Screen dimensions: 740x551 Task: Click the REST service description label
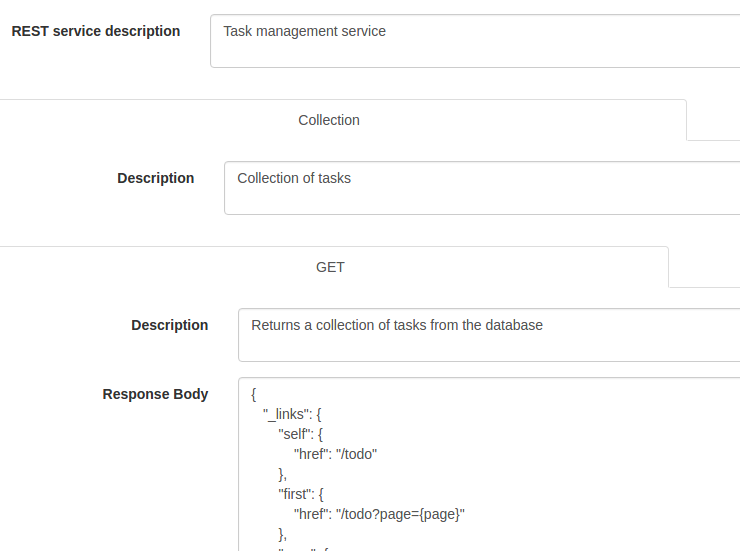click(96, 31)
